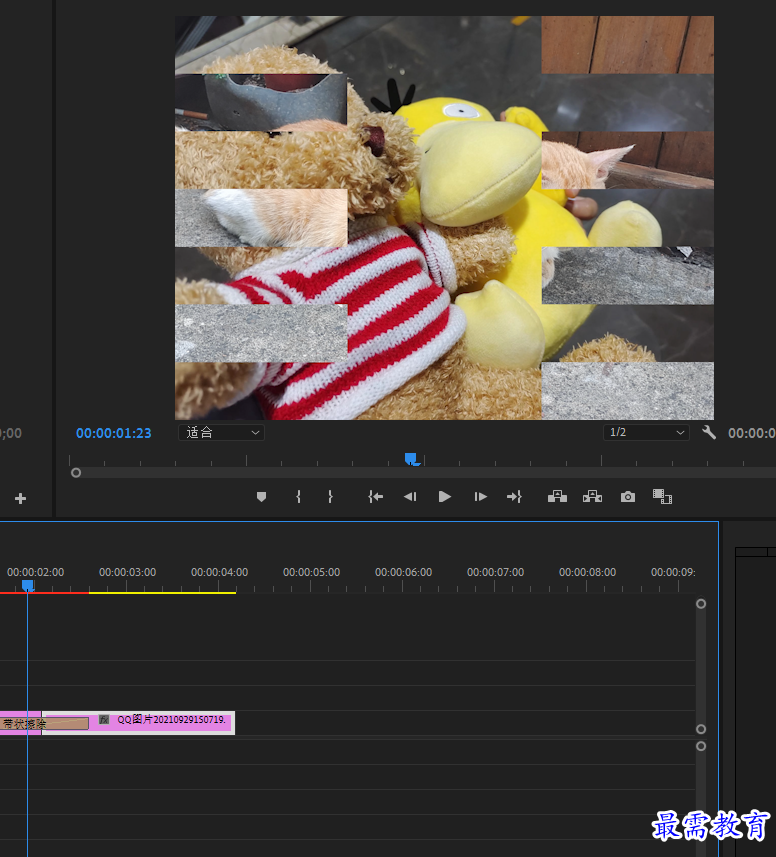Click the 00:00:07:00 ruler mark
The height and width of the screenshot is (857, 776).
pyautogui.click(x=496, y=572)
